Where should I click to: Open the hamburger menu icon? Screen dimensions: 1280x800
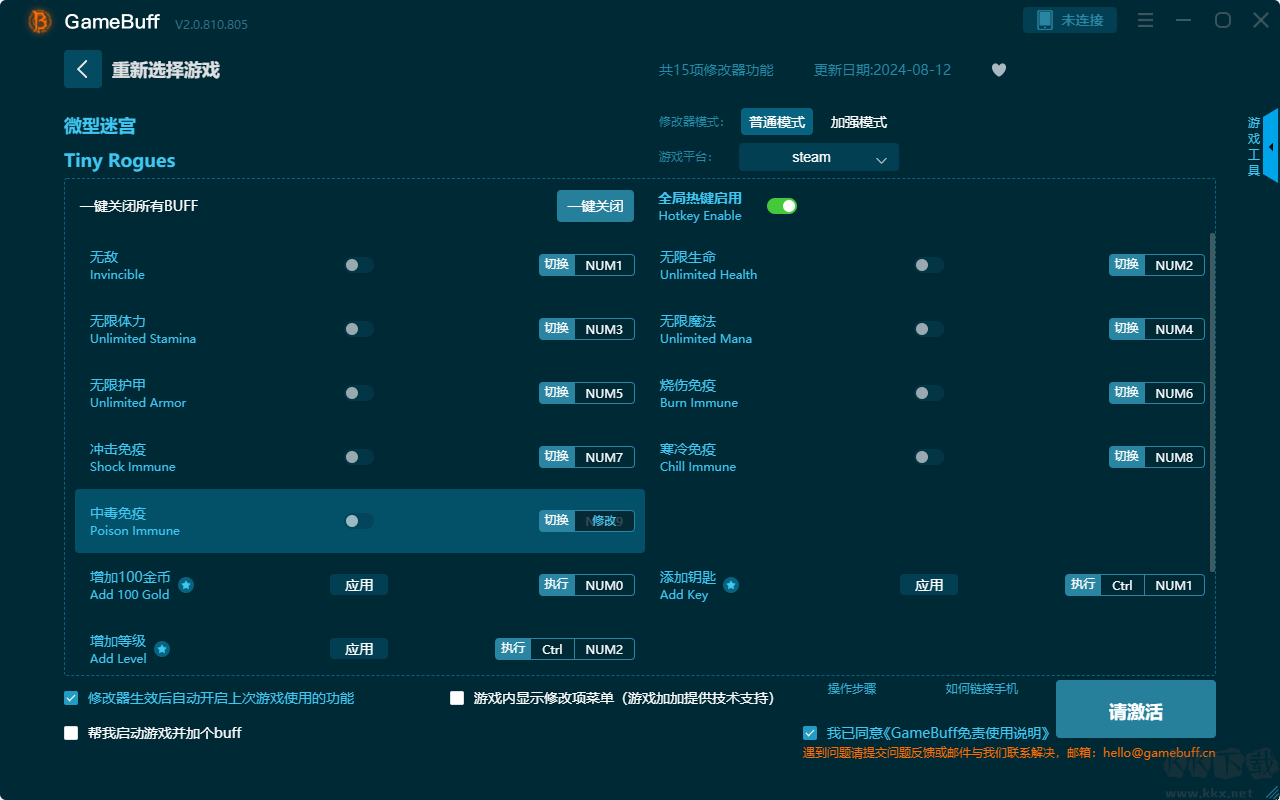click(x=1146, y=20)
